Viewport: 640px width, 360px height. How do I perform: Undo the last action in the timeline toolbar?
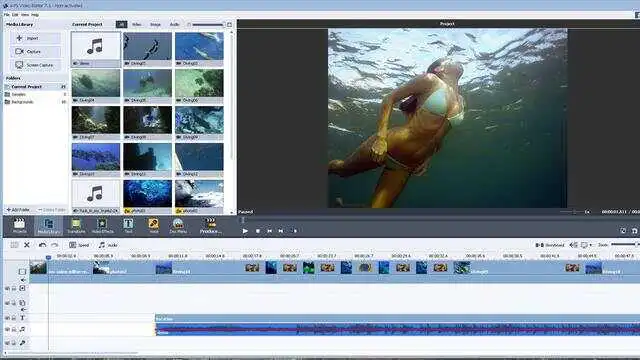42,245
